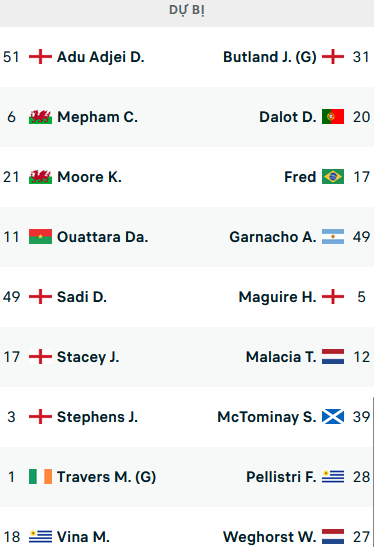Open Stacey J. player profile
Viewport: 374px width, 547px height.
(88, 357)
